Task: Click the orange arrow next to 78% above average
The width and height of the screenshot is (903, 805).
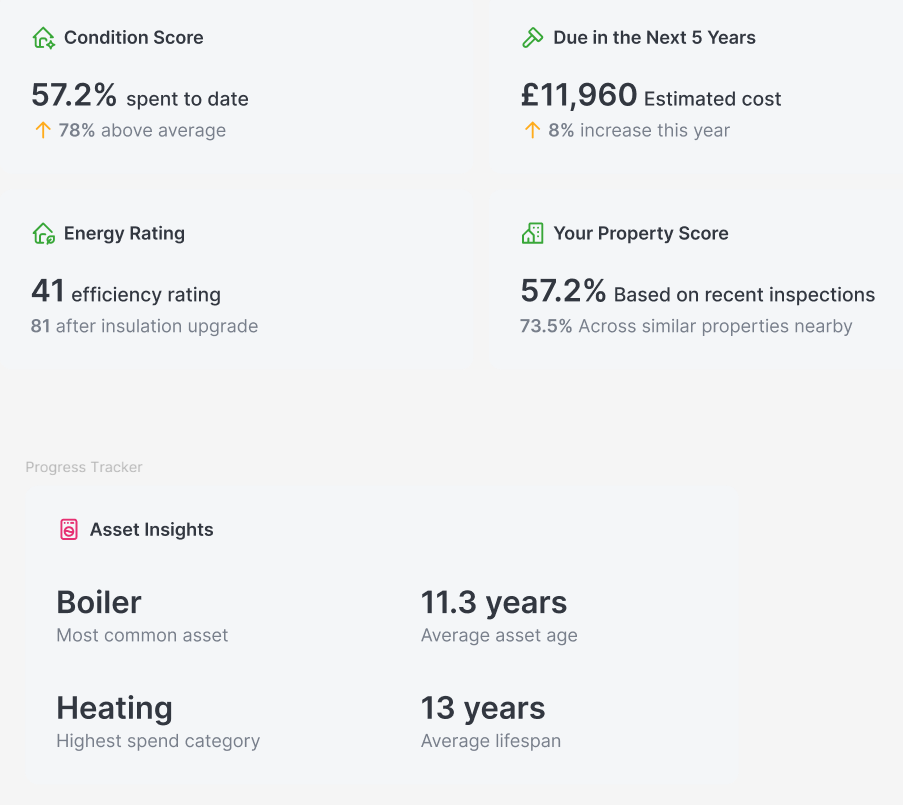Action: (43, 130)
